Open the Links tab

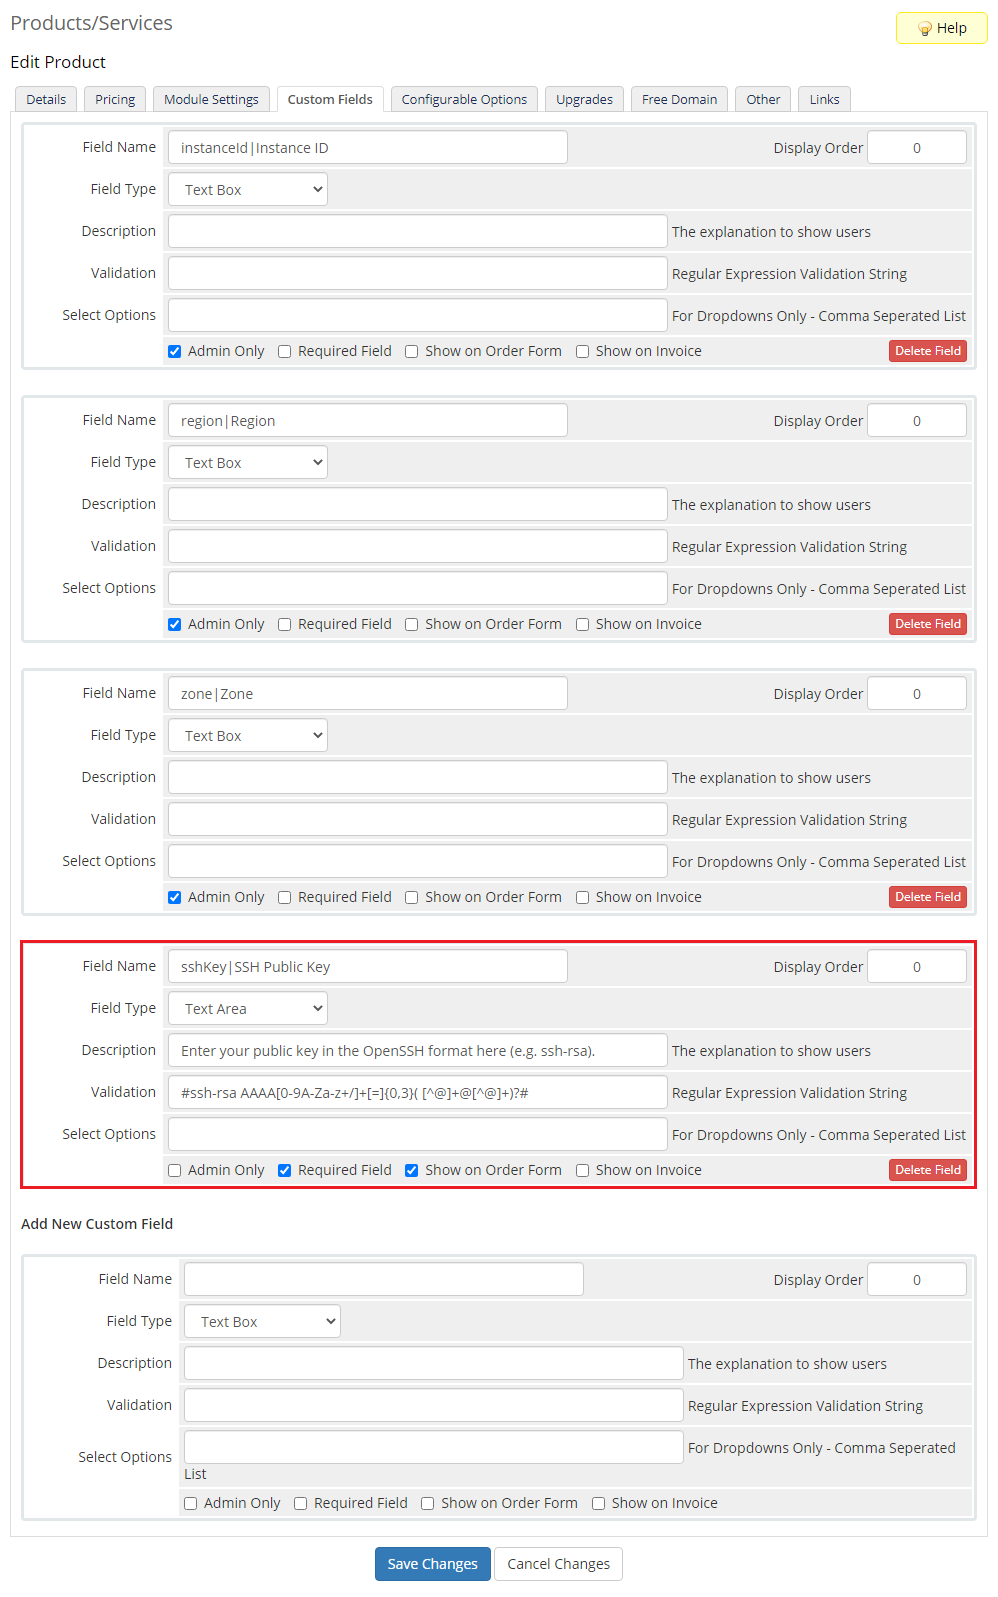click(824, 99)
